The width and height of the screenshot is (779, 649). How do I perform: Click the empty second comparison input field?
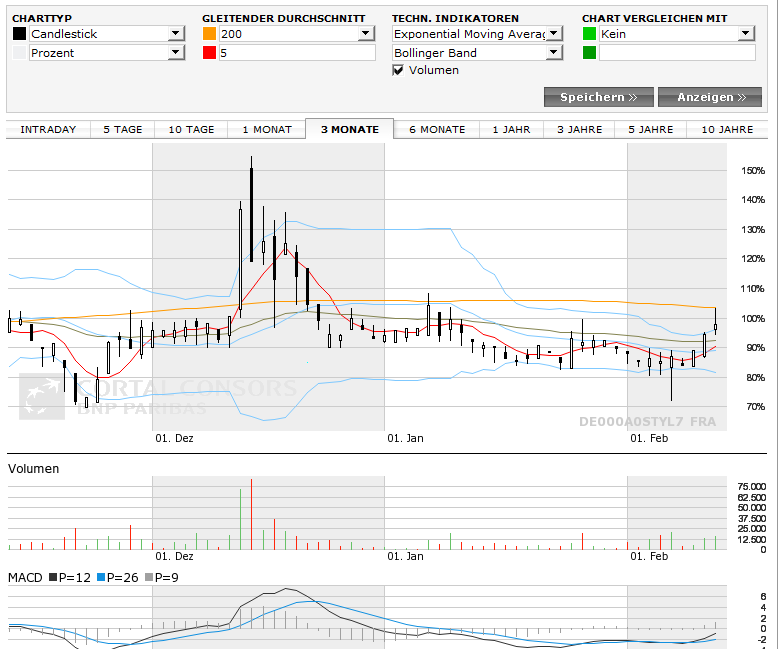[677, 53]
